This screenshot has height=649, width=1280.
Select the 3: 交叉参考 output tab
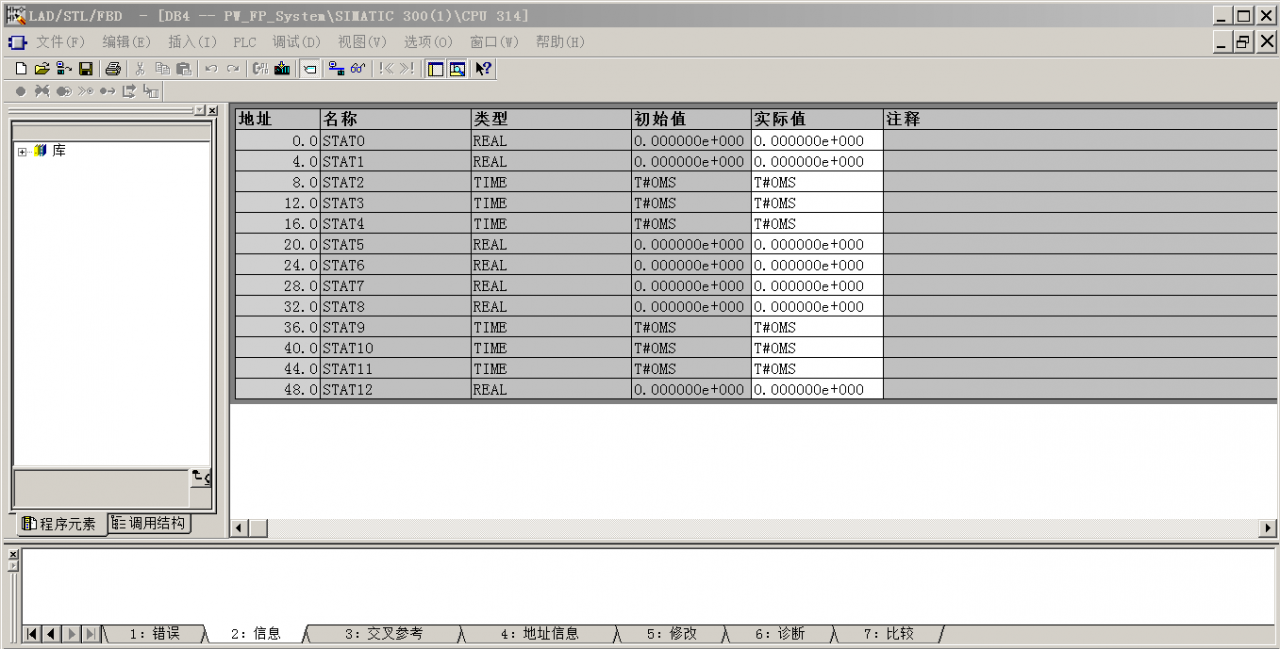point(384,634)
